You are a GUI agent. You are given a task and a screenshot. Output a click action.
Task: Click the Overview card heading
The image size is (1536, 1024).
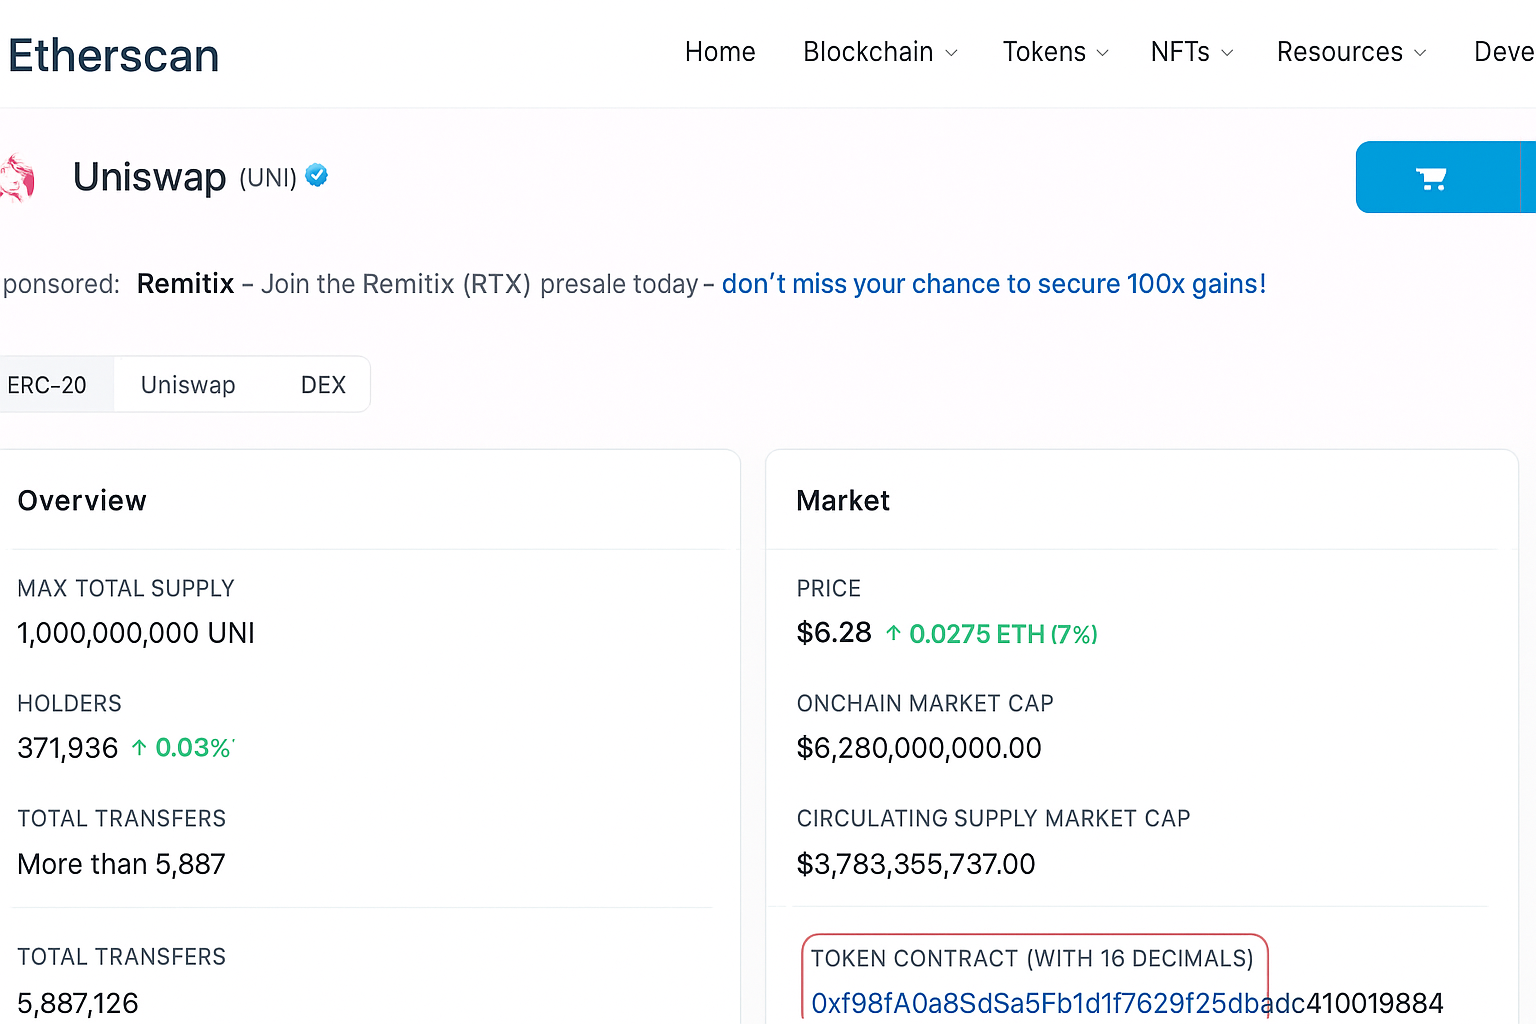[x=82, y=501]
